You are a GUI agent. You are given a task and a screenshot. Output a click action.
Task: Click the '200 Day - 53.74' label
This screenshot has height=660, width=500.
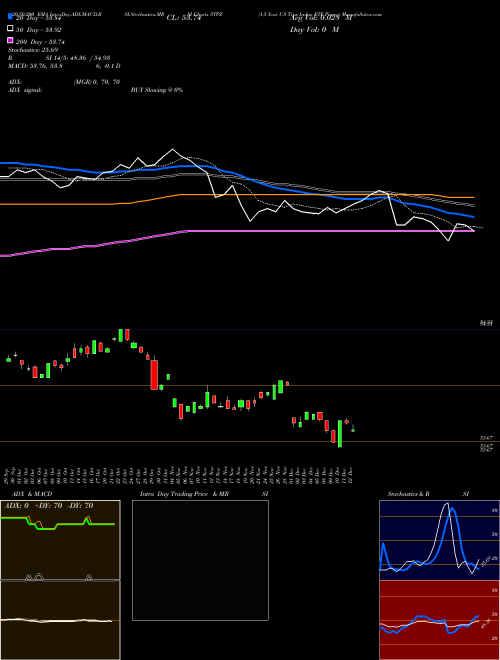40,42
